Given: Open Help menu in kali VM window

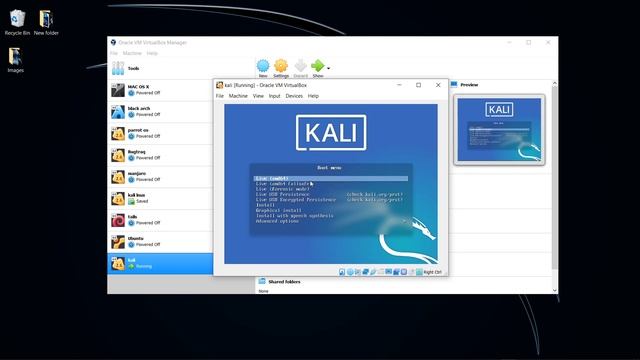Looking at the screenshot, I should [313, 96].
